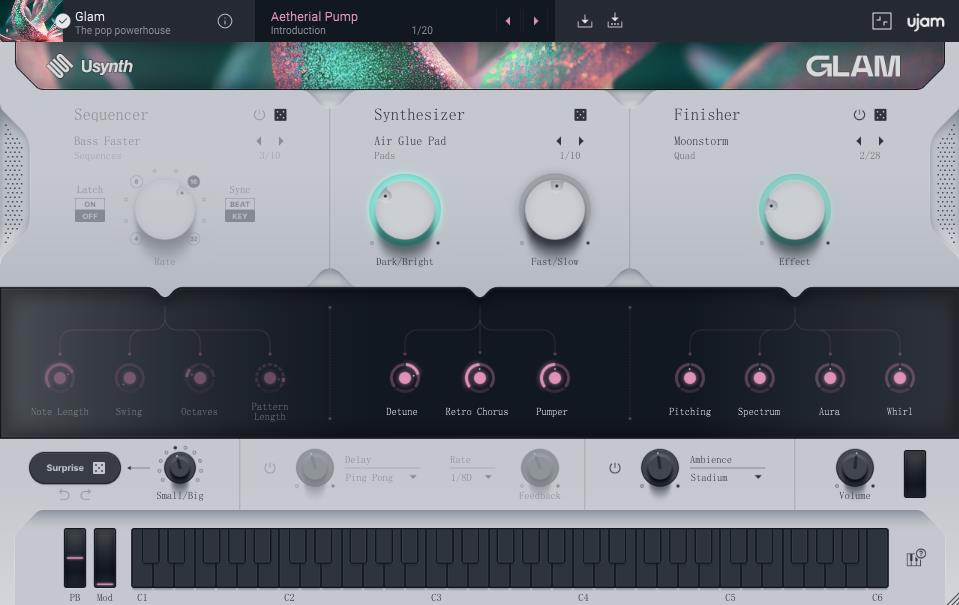This screenshot has height=605, width=959.
Task: Select next synth preset for Air Glue Pad
Action: pyautogui.click(x=581, y=141)
